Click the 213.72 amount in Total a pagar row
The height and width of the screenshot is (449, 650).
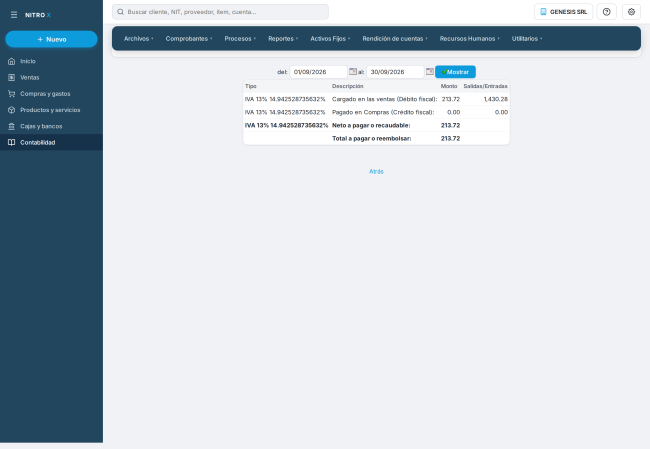tap(451, 138)
